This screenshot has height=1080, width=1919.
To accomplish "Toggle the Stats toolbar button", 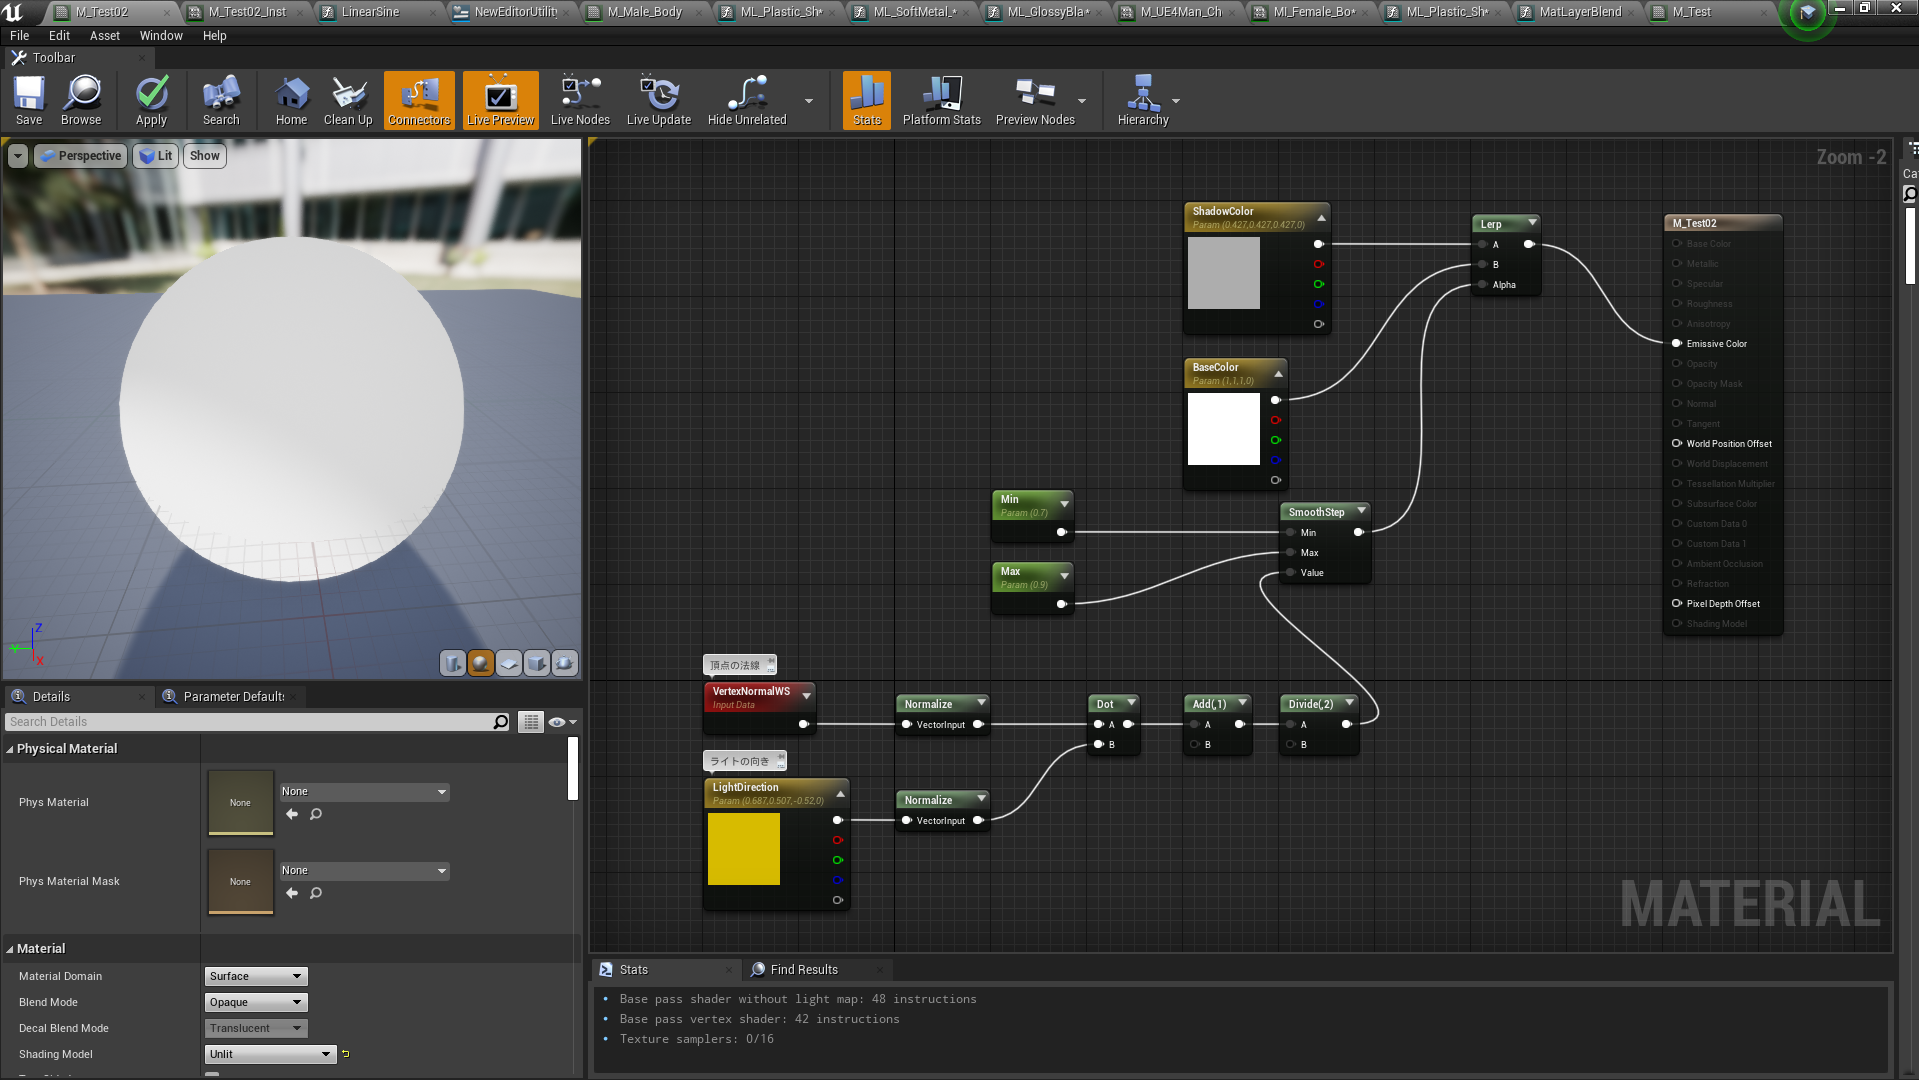I will pyautogui.click(x=867, y=100).
